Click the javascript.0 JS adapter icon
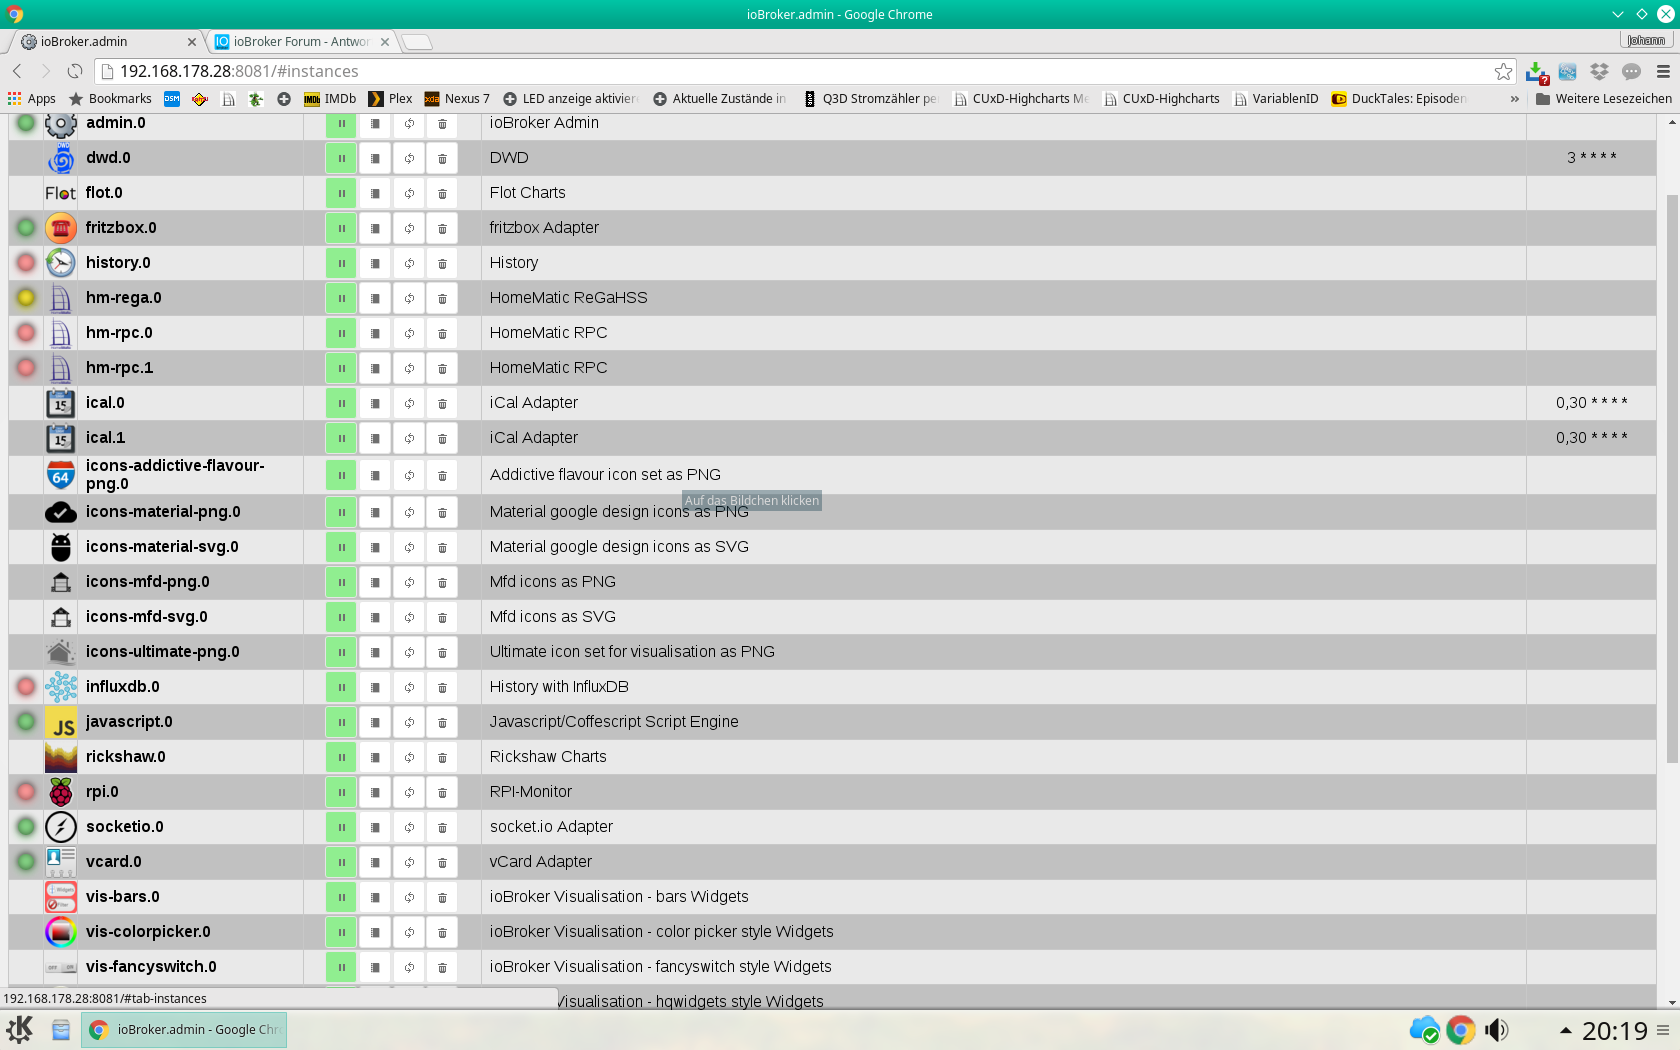 click(x=61, y=722)
